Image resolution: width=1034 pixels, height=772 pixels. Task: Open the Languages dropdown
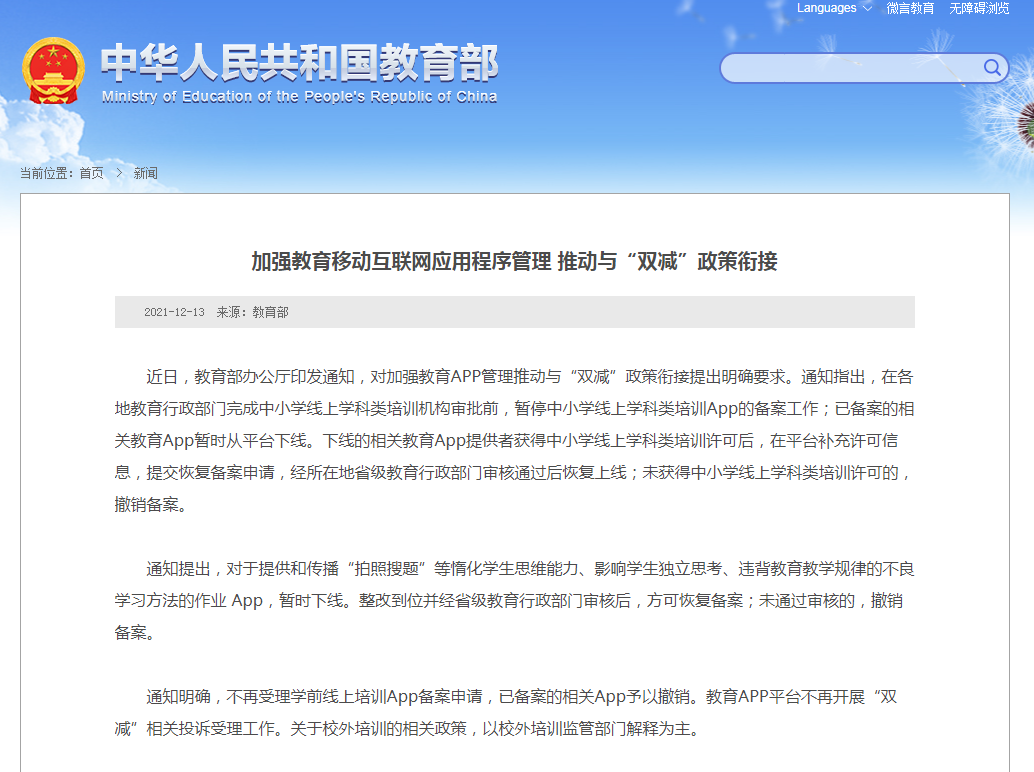pos(834,8)
